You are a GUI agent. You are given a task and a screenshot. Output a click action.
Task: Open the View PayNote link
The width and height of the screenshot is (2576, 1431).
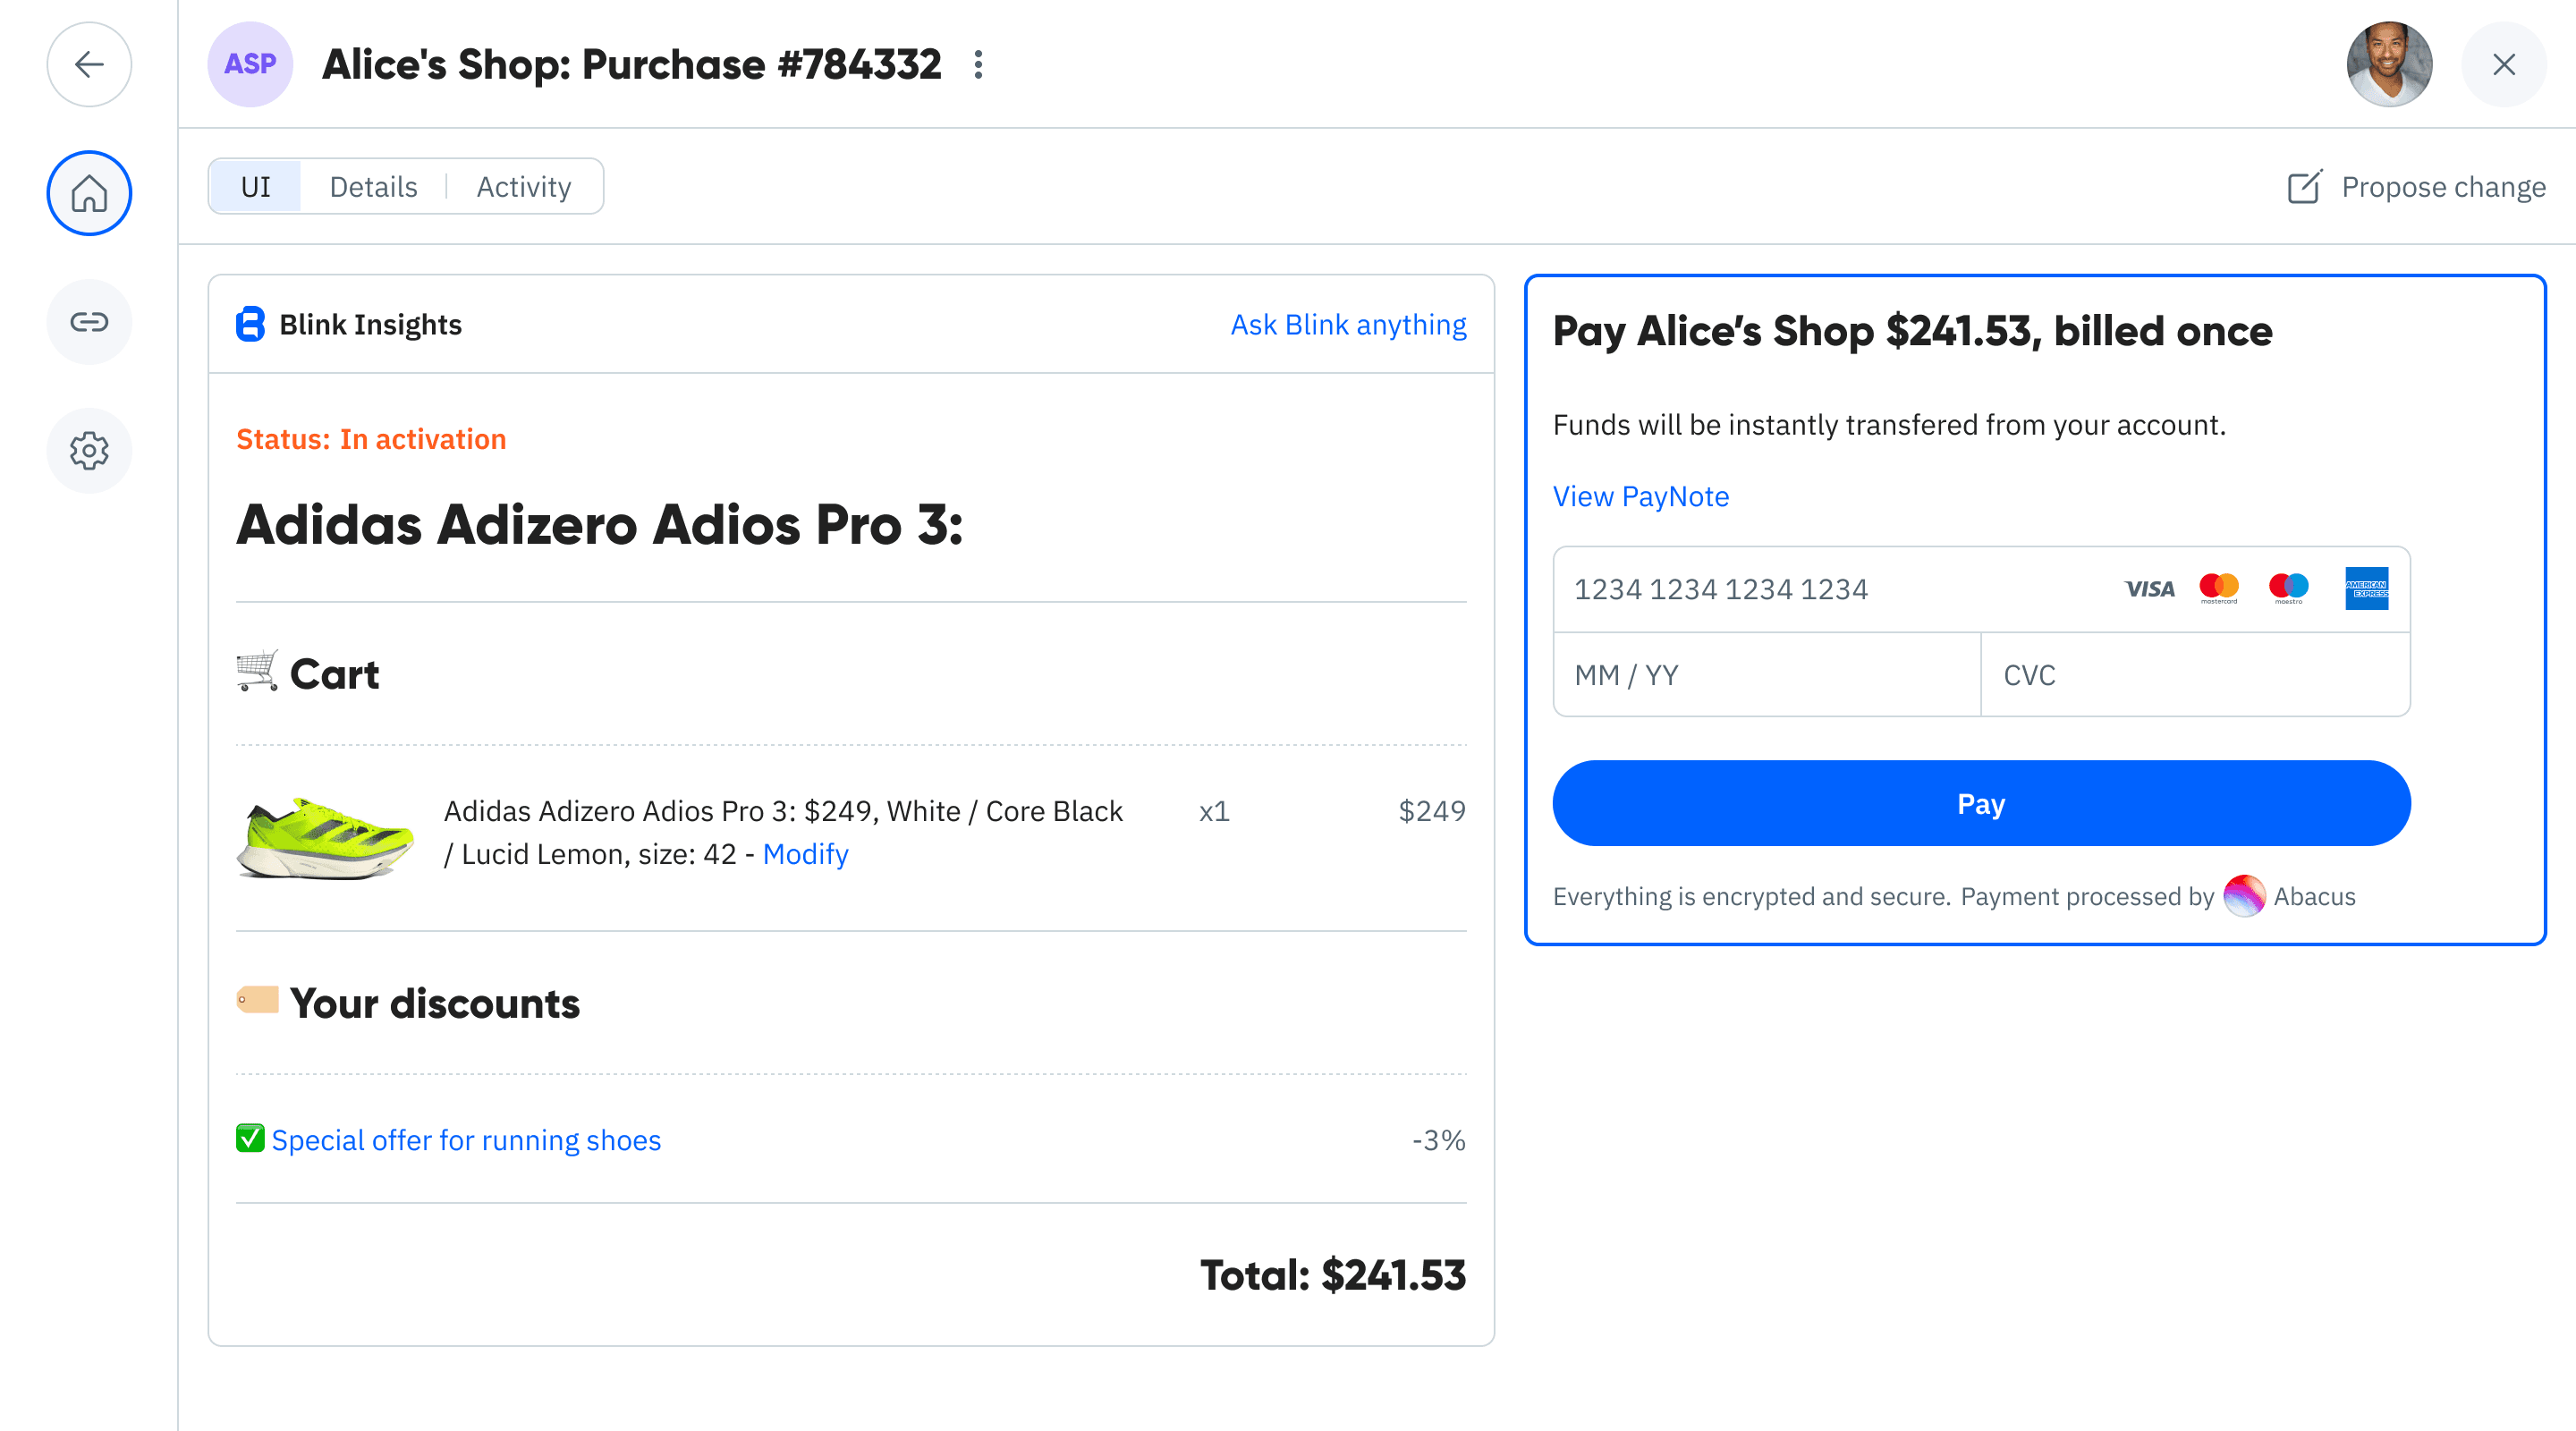[x=1640, y=496]
